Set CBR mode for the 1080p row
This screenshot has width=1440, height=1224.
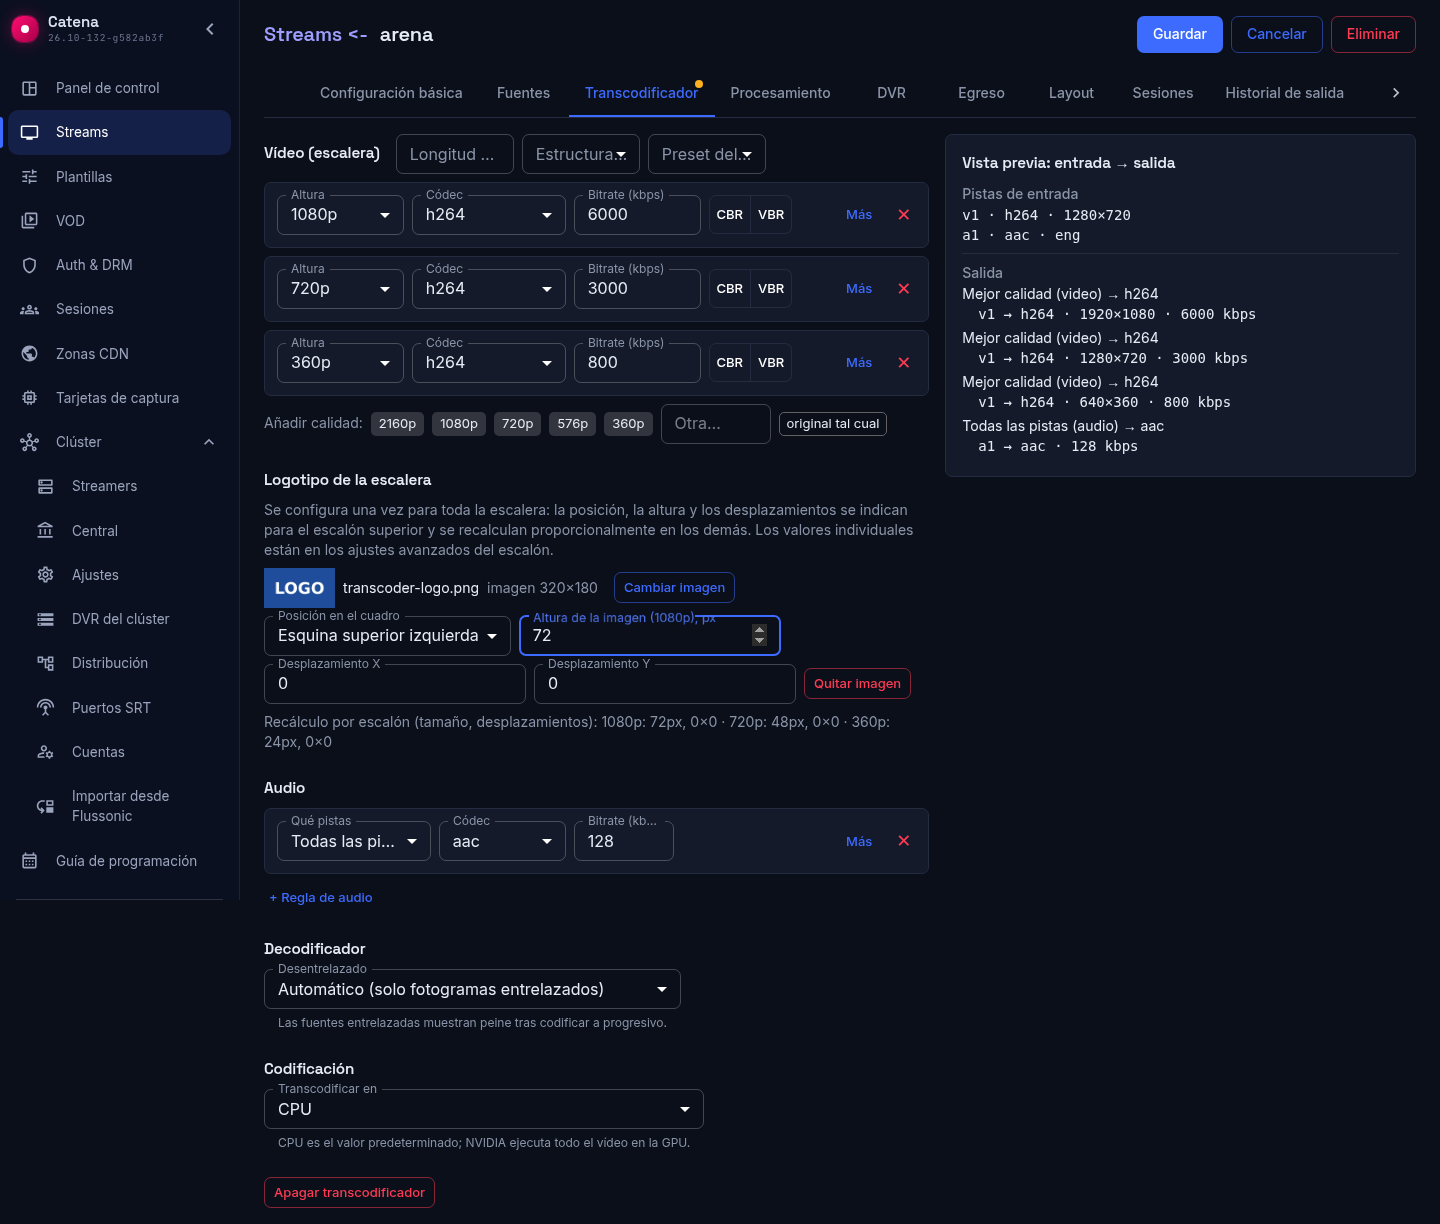[730, 215]
